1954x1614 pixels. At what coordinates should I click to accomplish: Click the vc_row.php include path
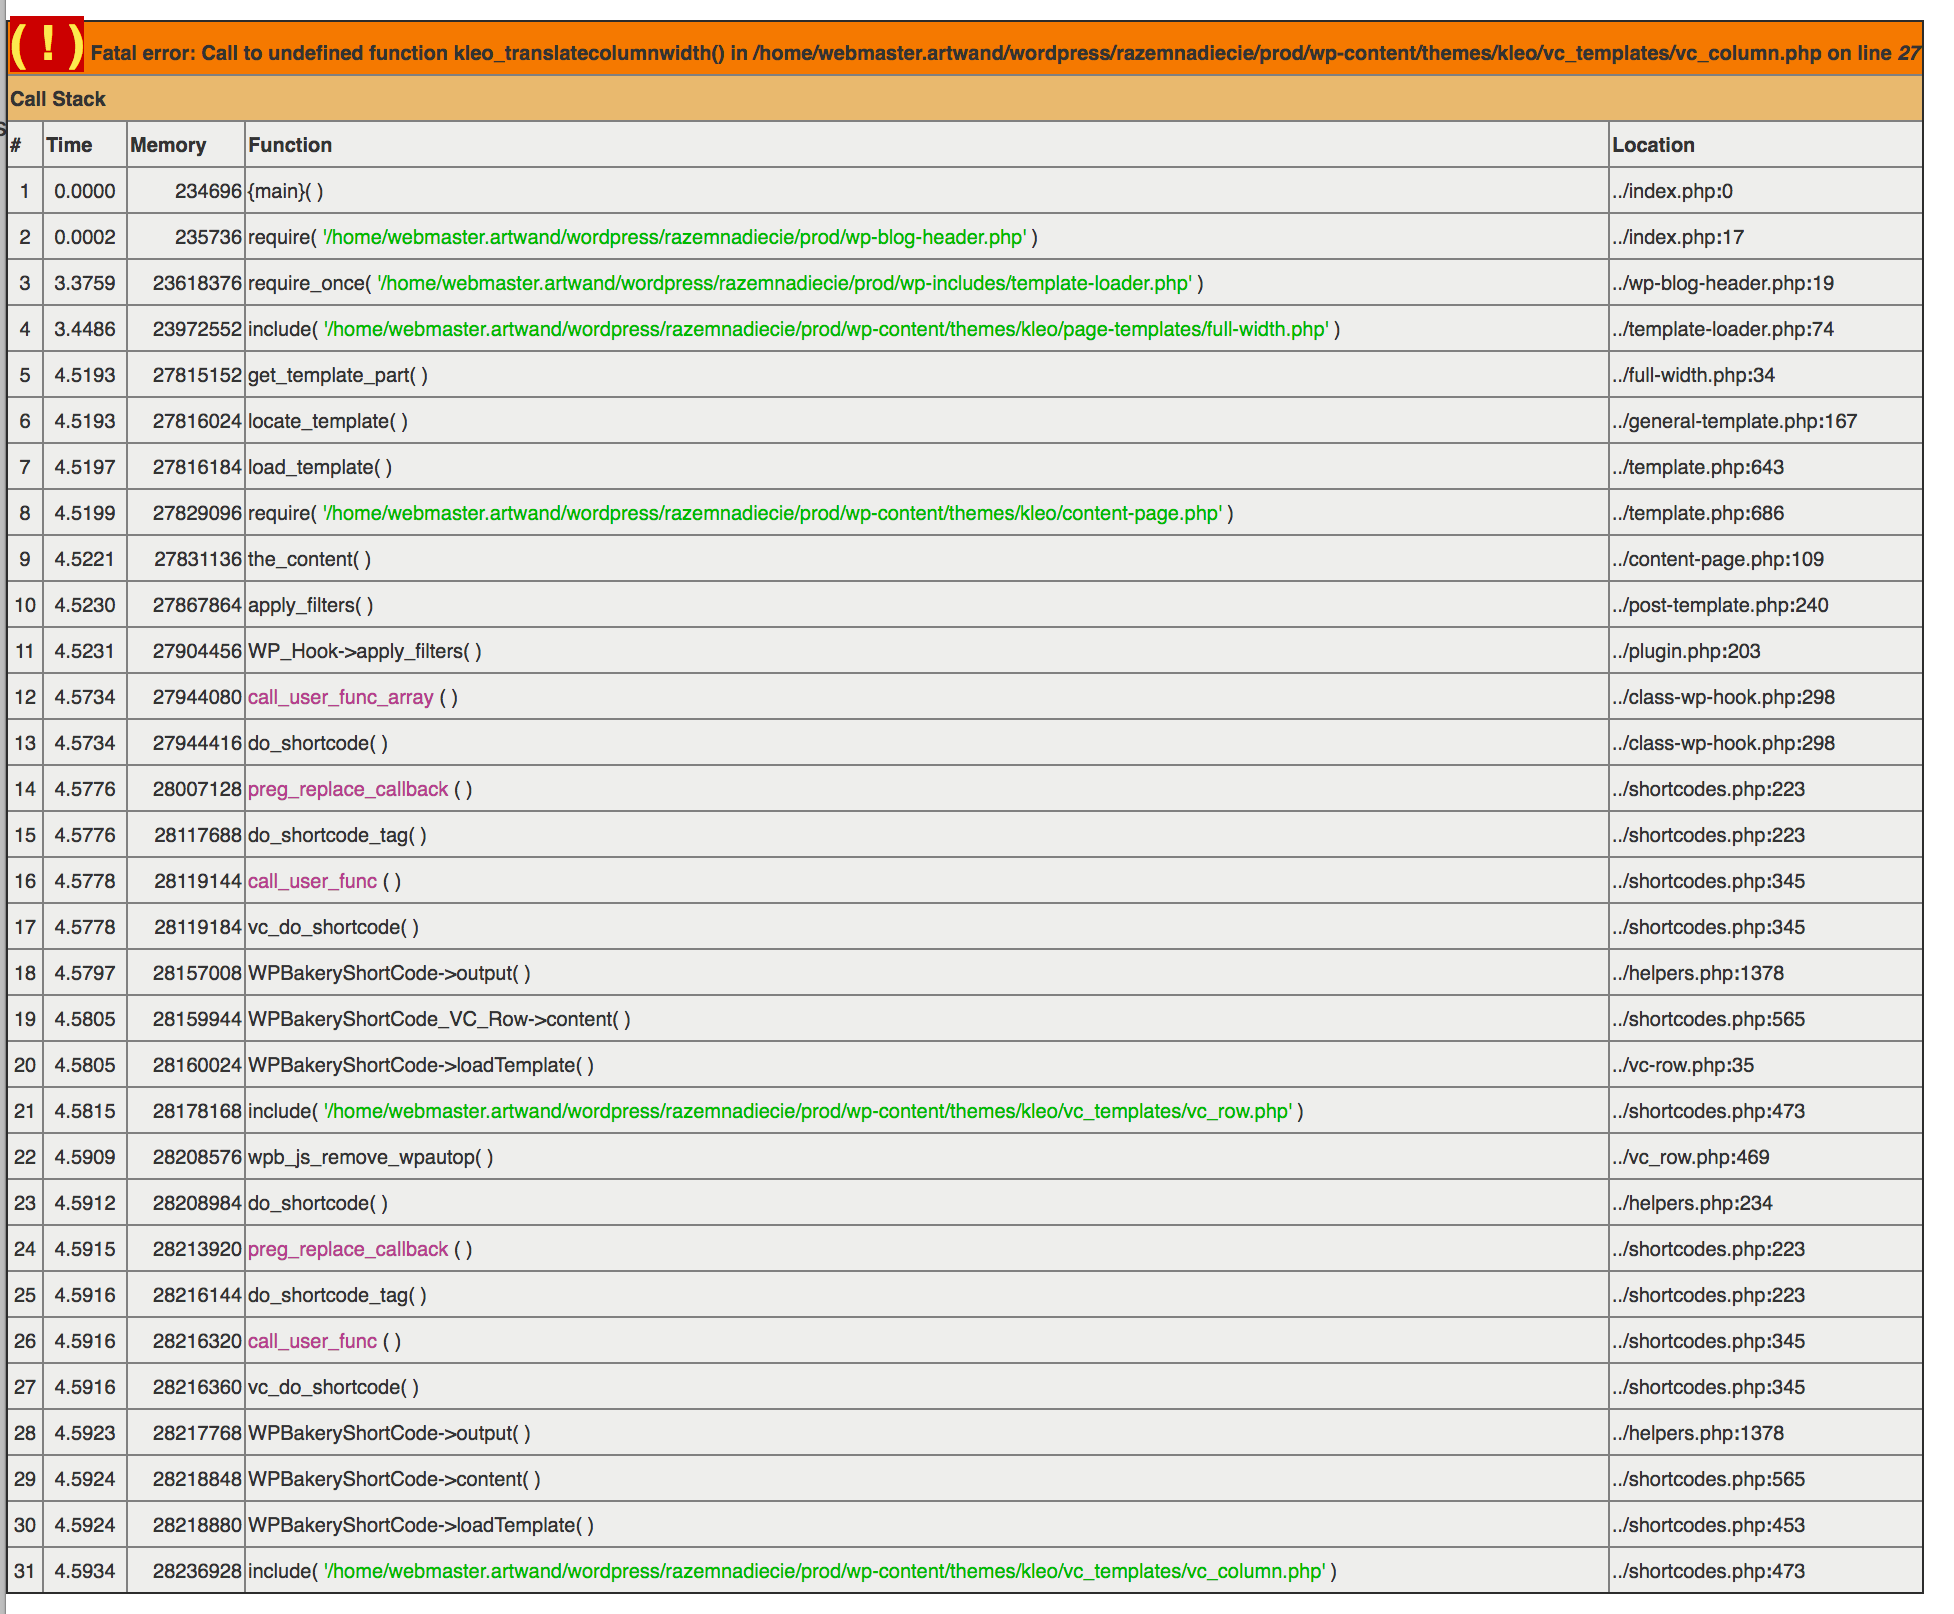click(808, 1111)
